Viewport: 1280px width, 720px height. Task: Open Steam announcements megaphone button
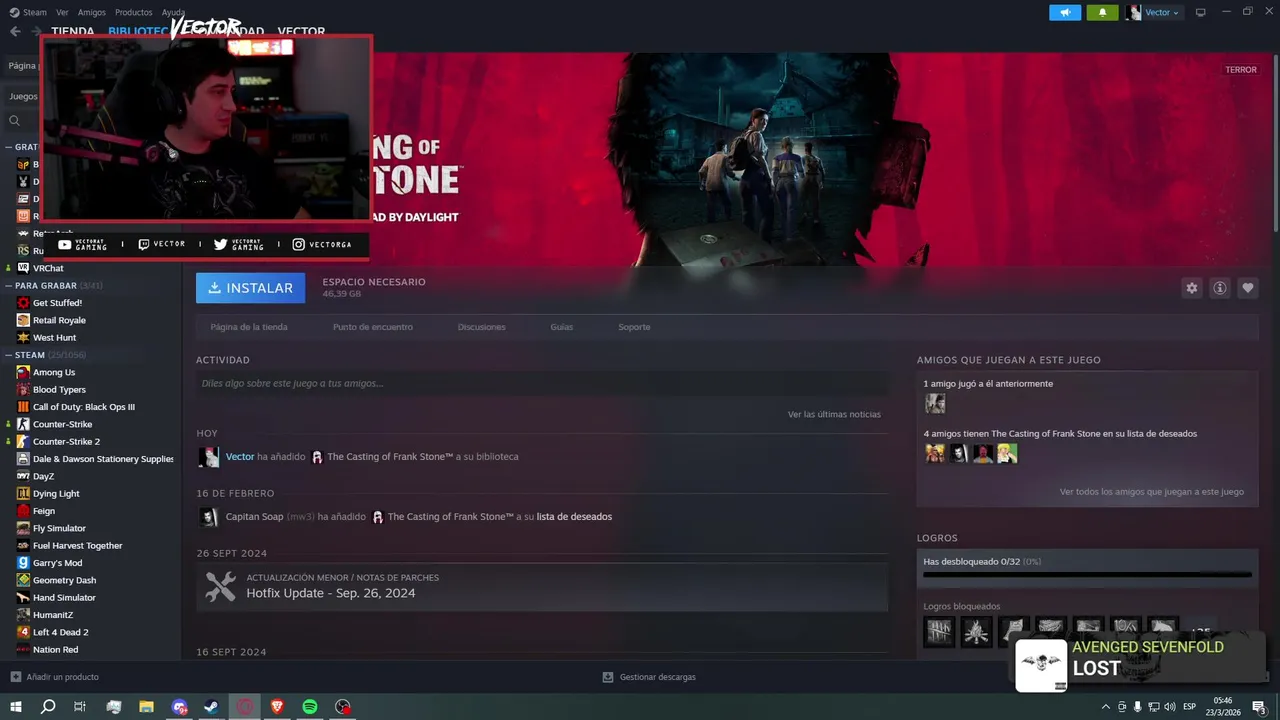point(1065,12)
